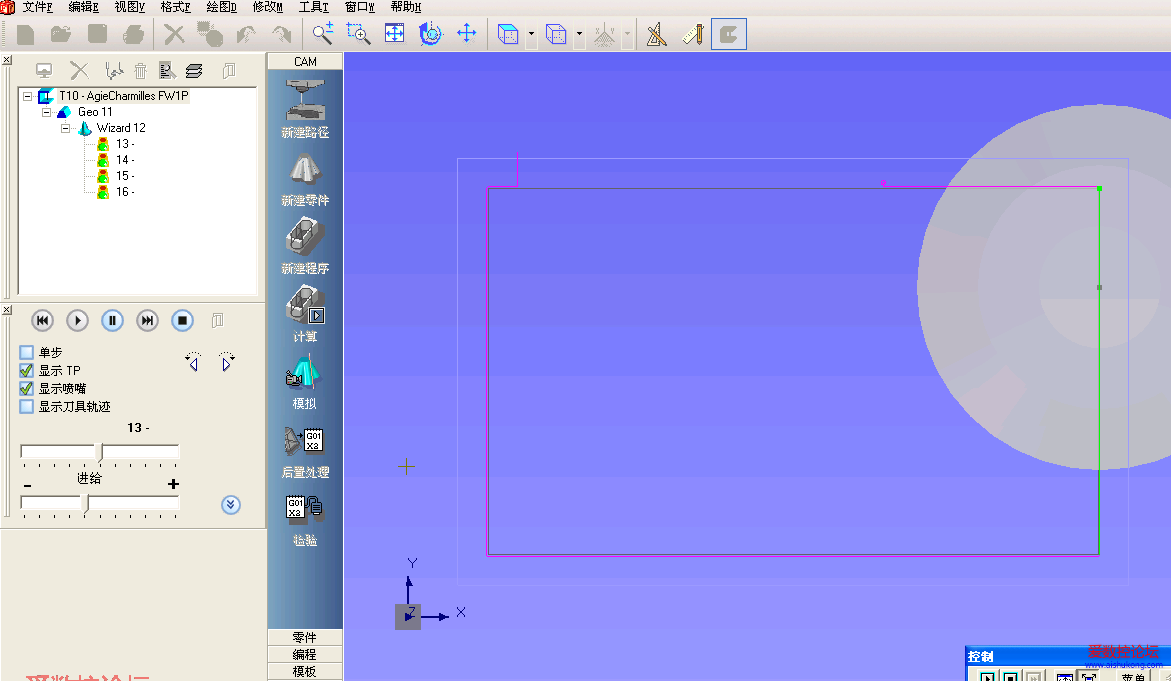This screenshot has width=1171, height=681.
Task: Open the 文件 File menu
Action: point(37,7)
